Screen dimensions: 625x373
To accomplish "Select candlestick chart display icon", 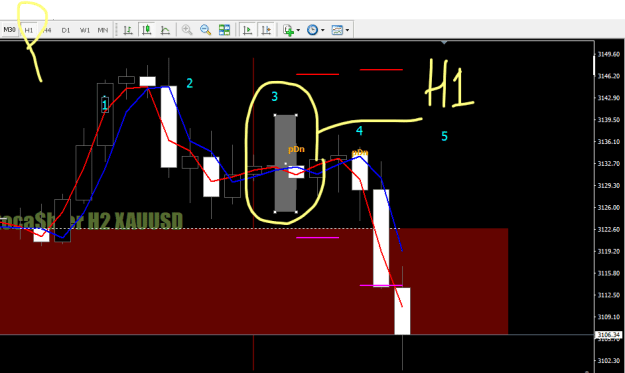I will click(x=147, y=30).
